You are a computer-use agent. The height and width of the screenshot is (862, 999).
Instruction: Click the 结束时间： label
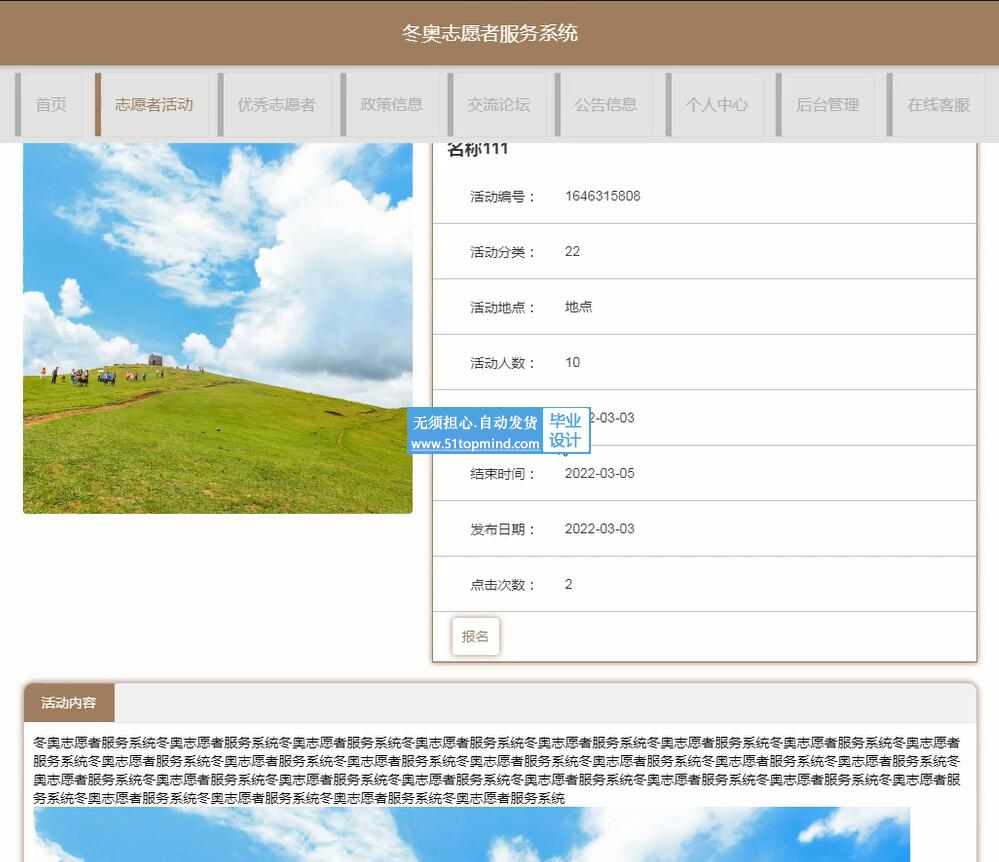coord(502,474)
